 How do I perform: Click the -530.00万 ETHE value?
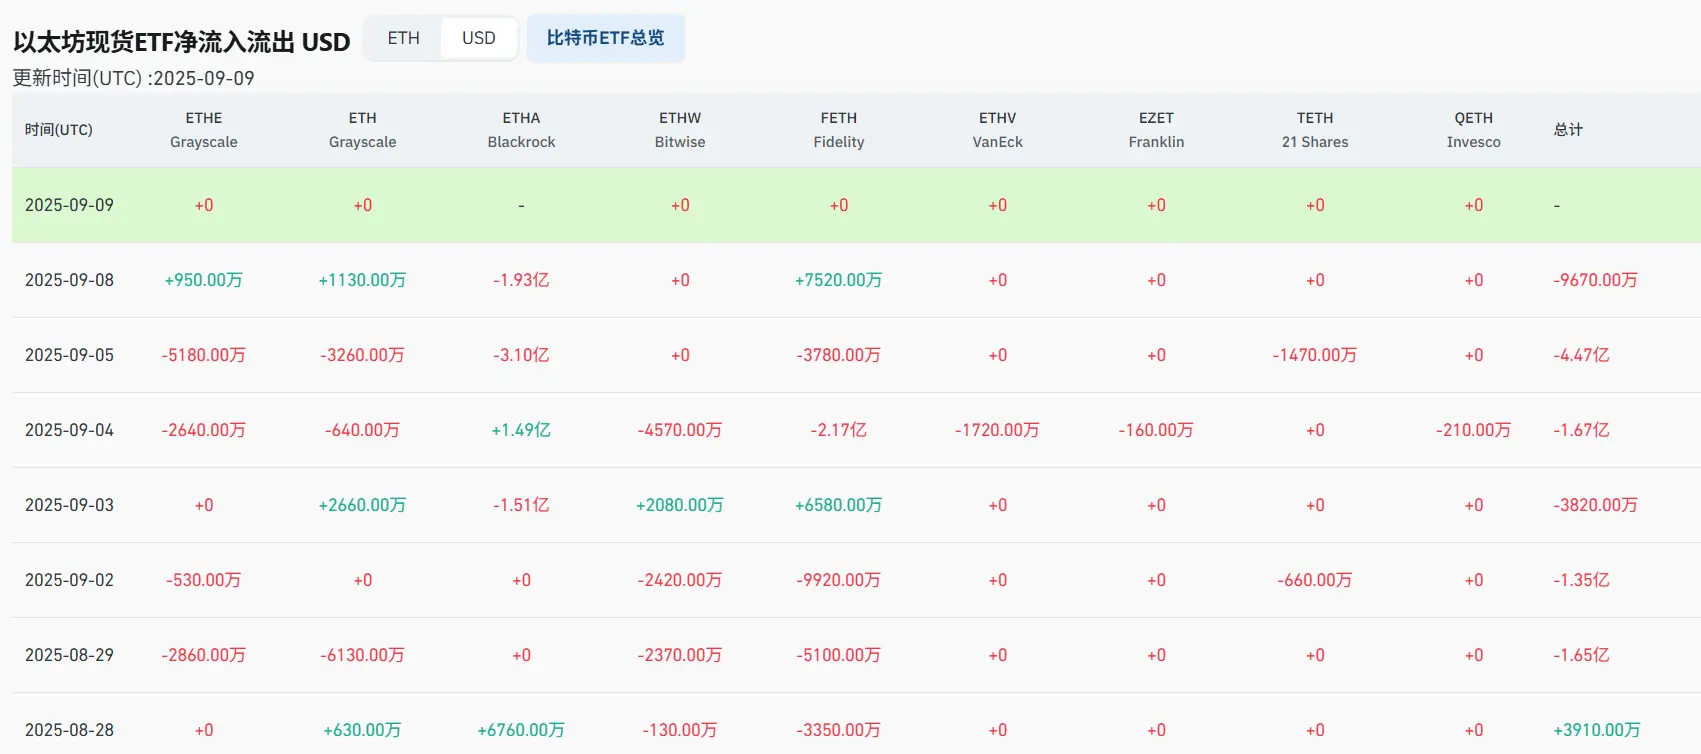[x=204, y=580]
